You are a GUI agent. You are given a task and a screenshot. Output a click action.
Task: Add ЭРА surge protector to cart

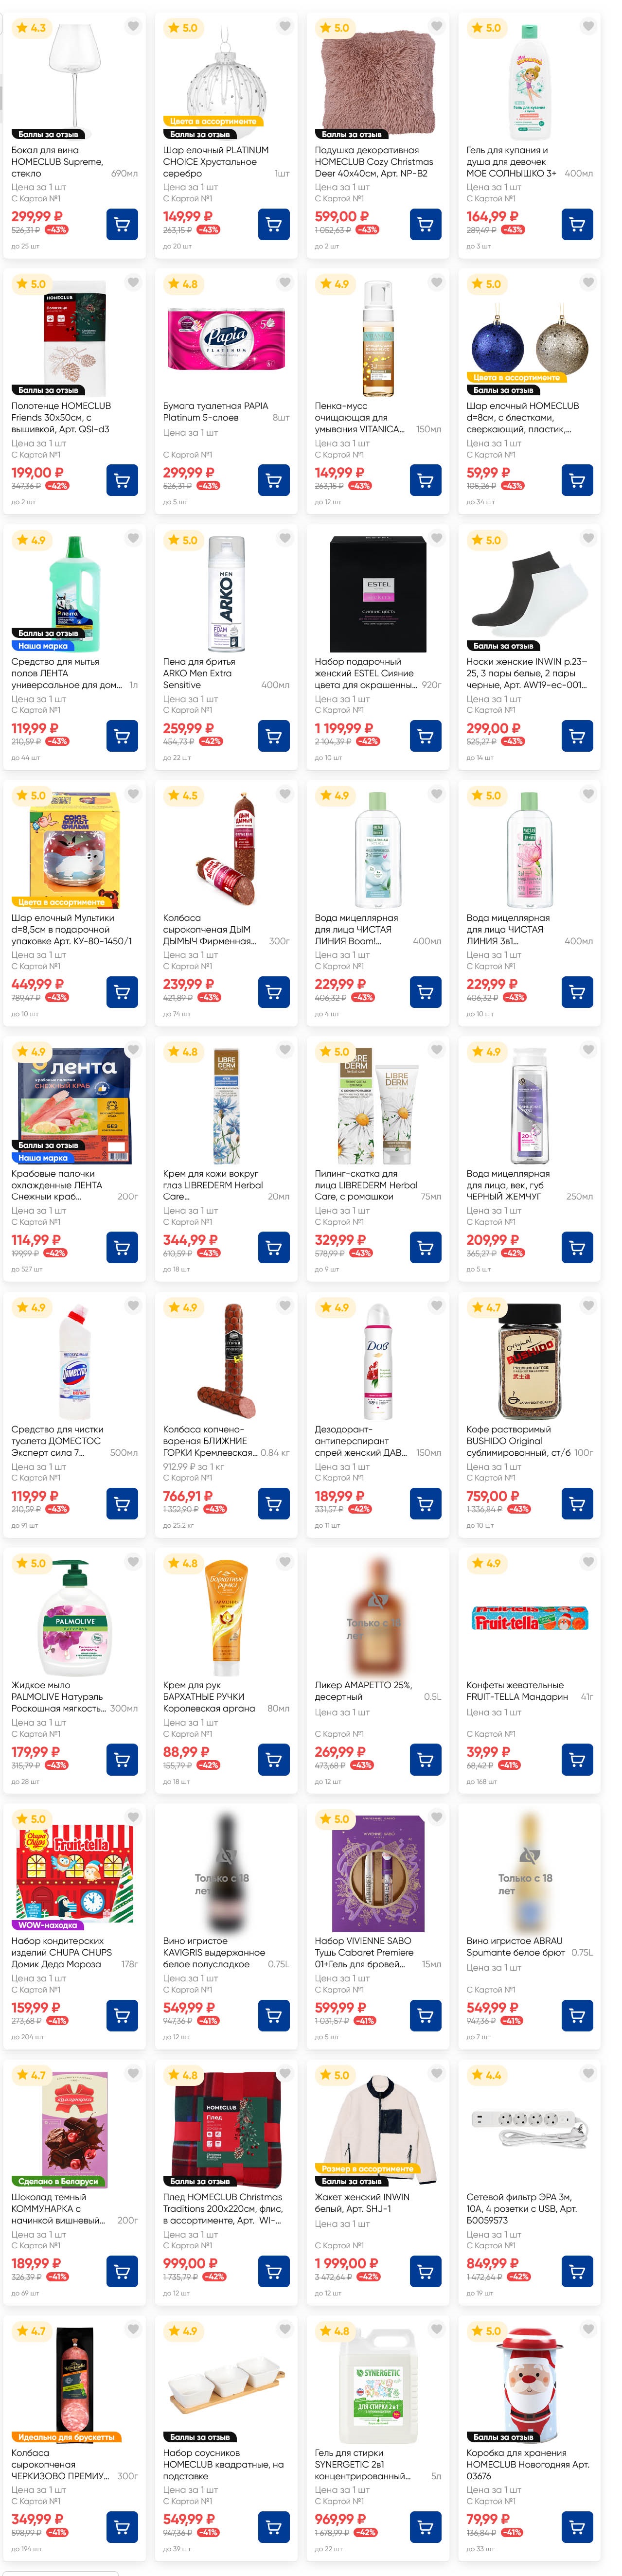[577, 2271]
